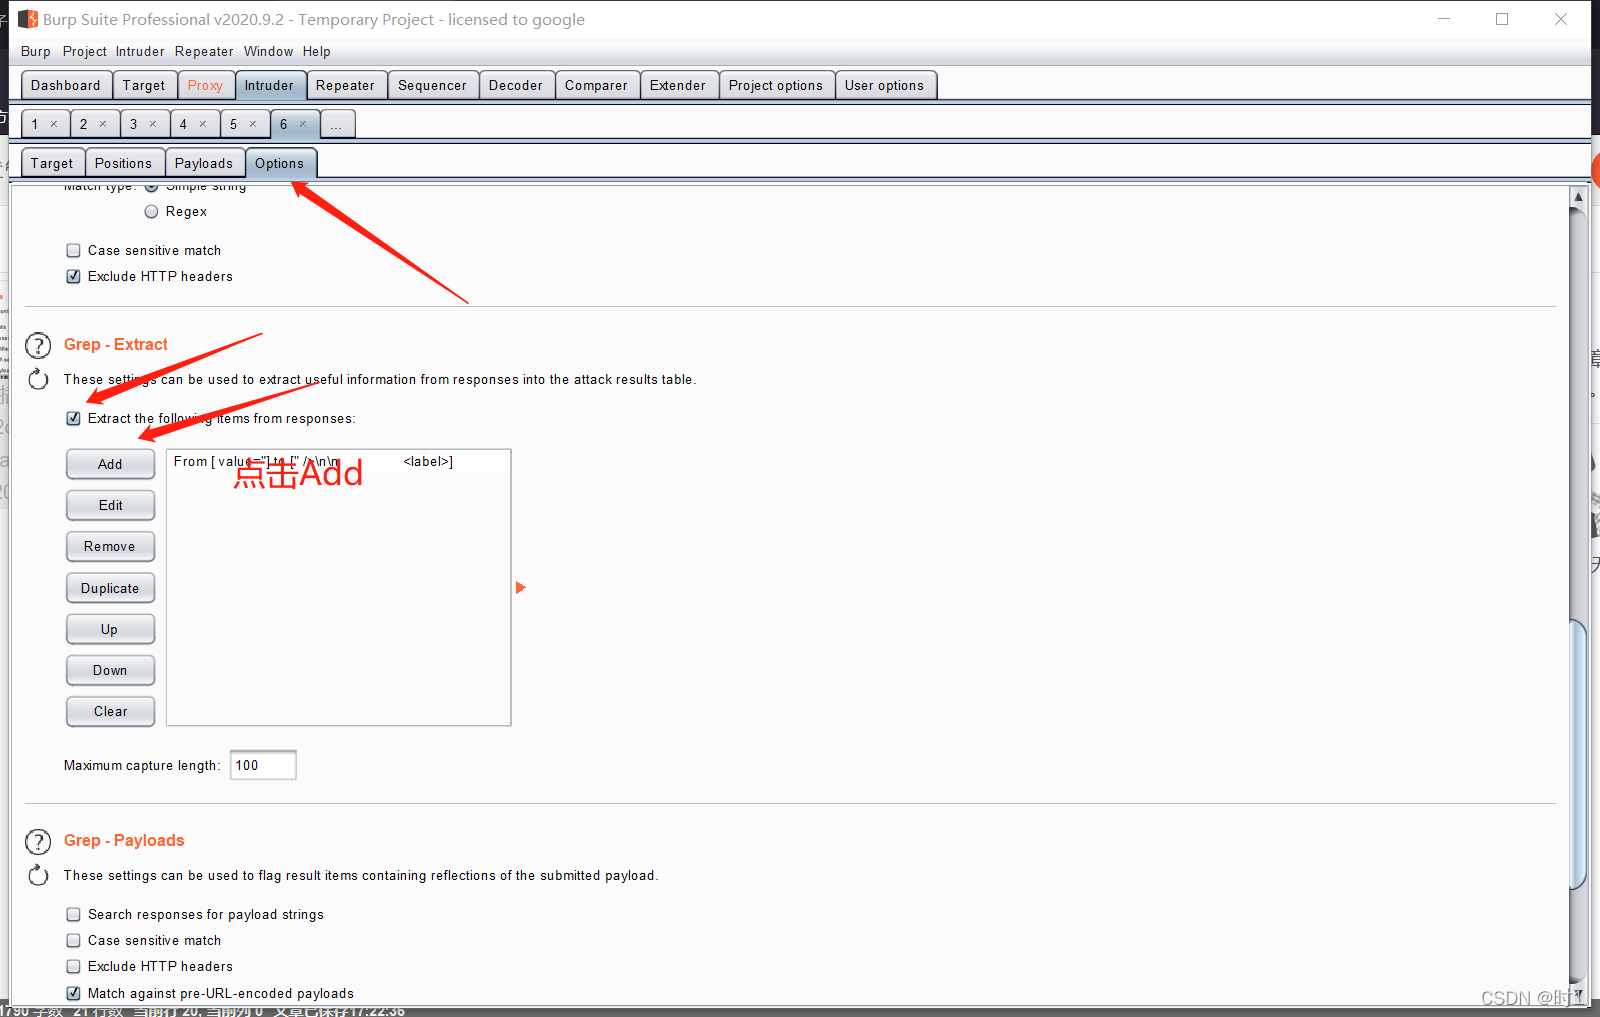Uncheck Match against pre-URL-encoded payloads
Image resolution: width=1600 pixels, height=1017 pixels.
73,994
